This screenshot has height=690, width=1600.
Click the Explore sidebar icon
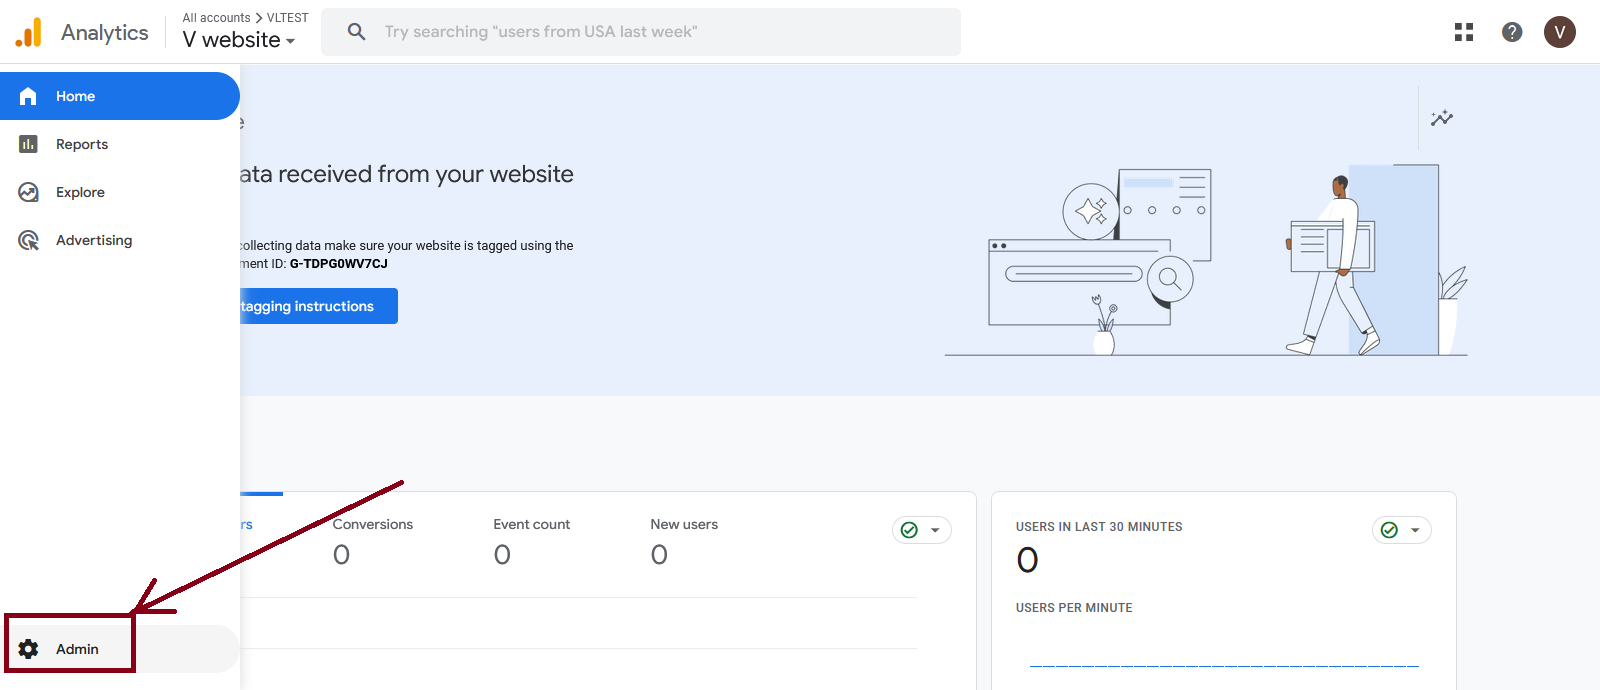pyautogui.click(x=28, y=192)
